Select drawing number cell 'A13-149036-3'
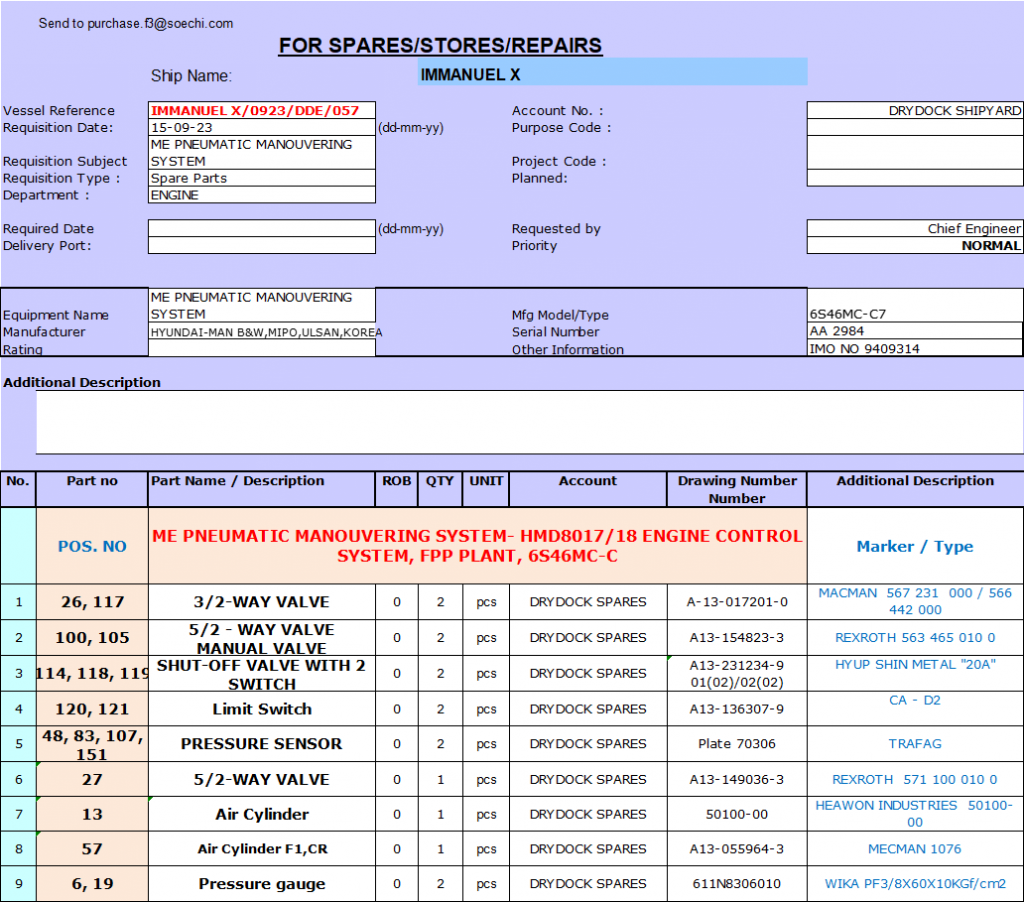The image size is (1024, 902). pos(737,779)
